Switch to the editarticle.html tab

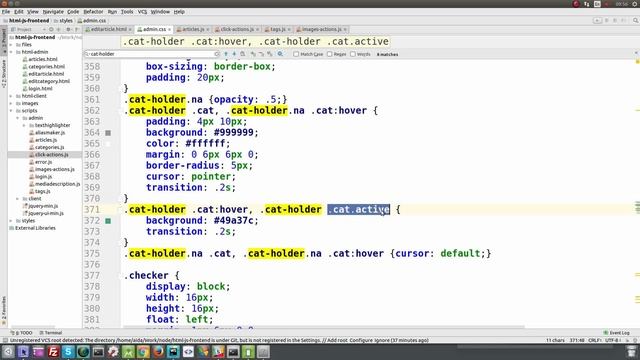108,29
